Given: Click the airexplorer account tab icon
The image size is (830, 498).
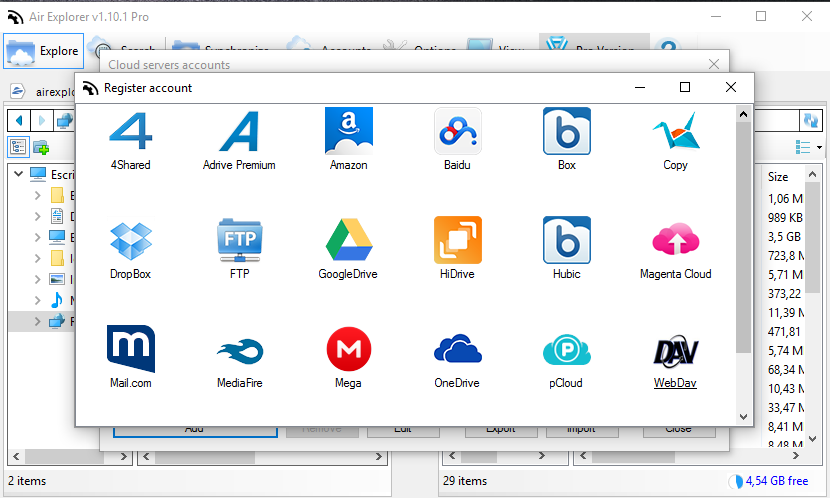Looking at the screenshot, I should [x=17, y=91].
